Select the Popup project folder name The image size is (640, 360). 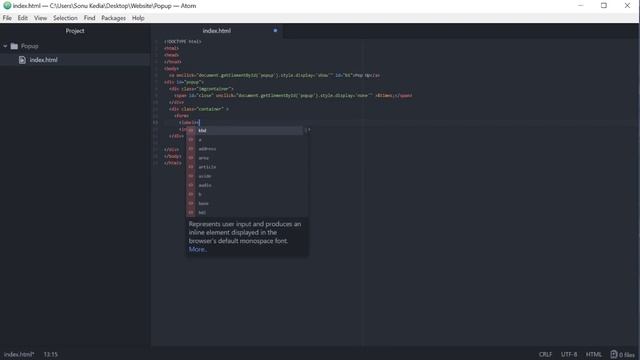pos(30,46)
